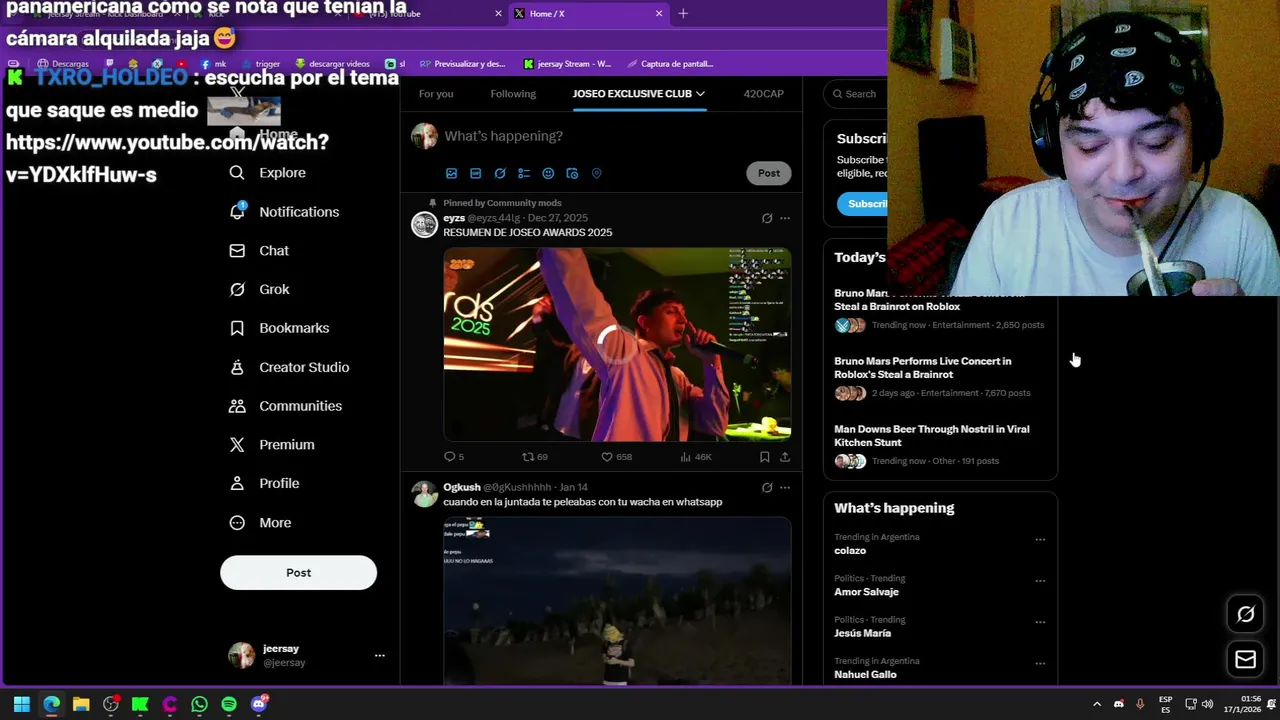This screenshot has width=1280, height=720.
Task: Open Explore from the sidebar
Action: click(x=267, y=173)
